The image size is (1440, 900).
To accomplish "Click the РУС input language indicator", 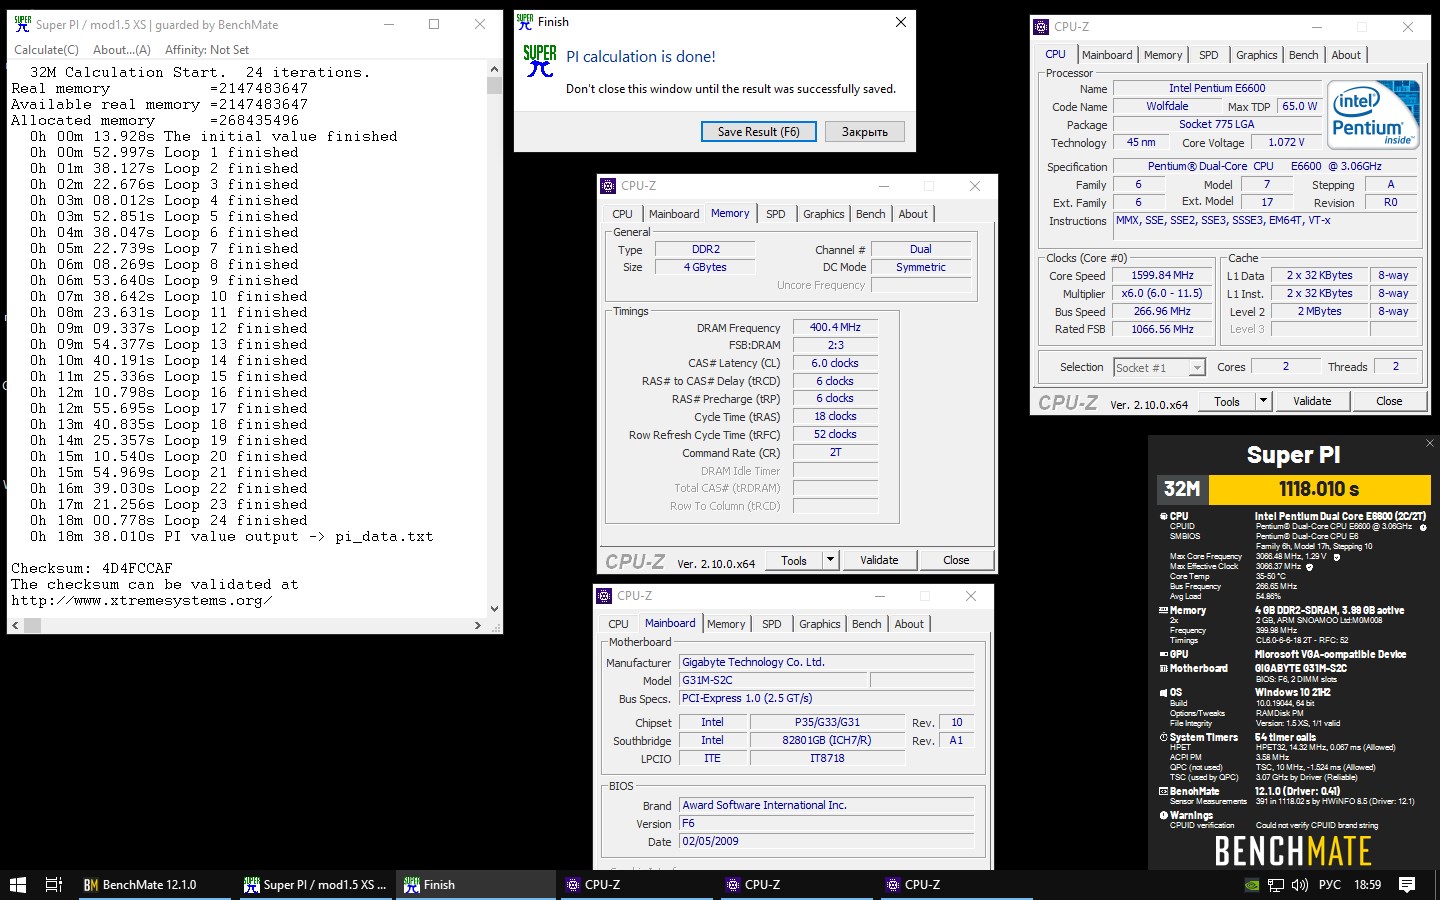I will click(1330, 885).
